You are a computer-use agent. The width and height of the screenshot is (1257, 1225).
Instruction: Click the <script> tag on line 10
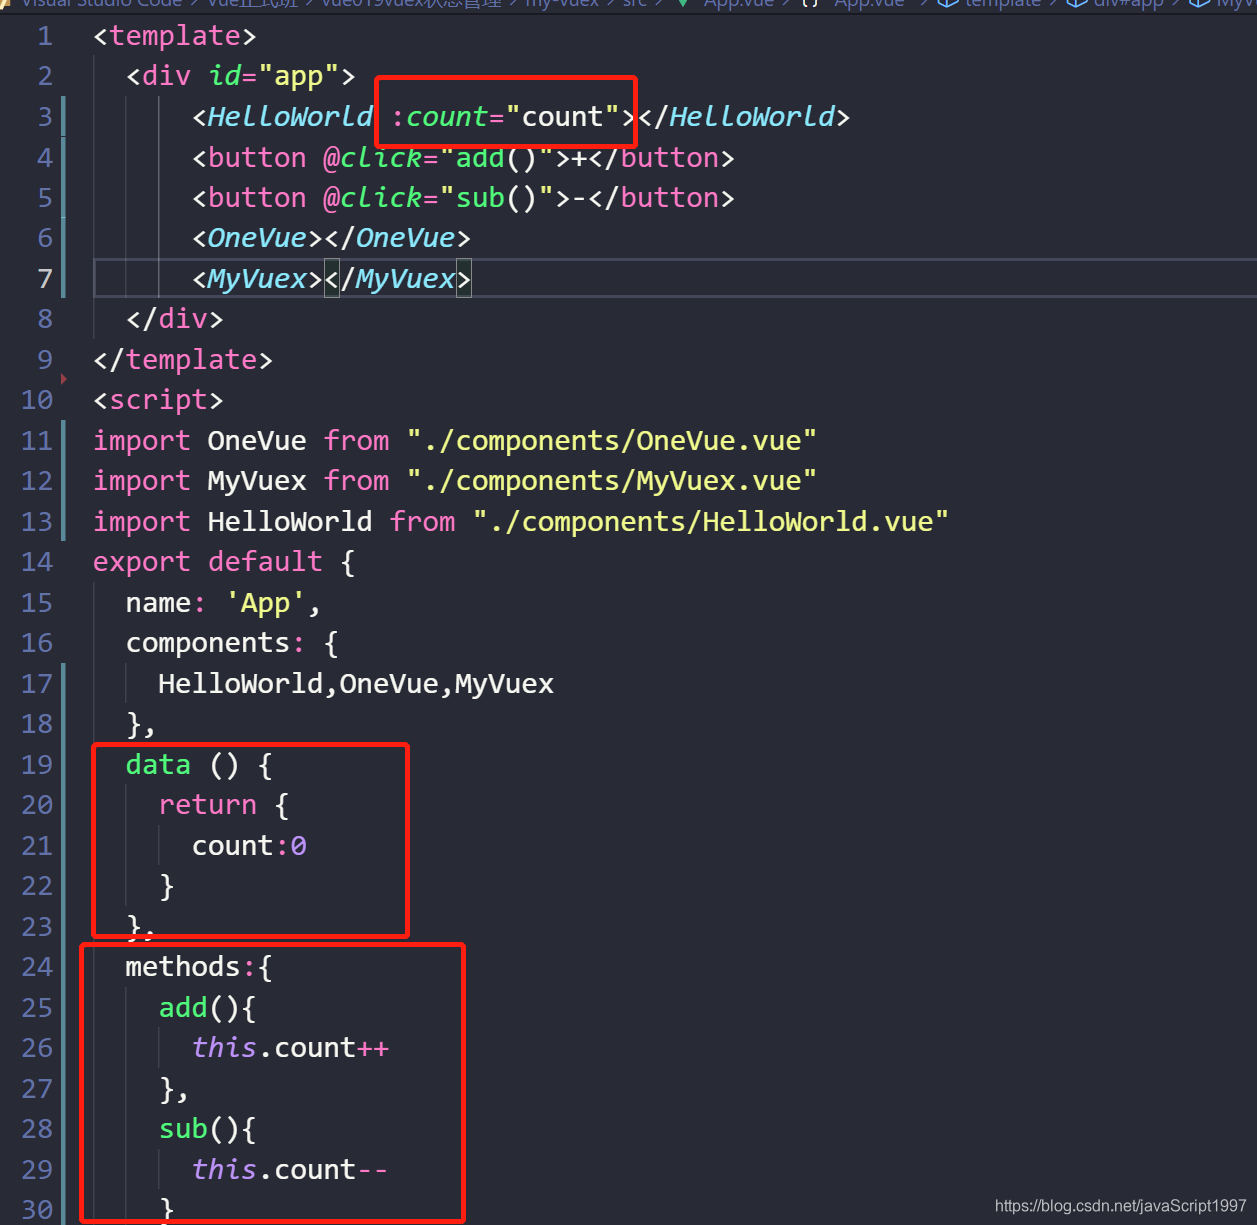[158, 400]
